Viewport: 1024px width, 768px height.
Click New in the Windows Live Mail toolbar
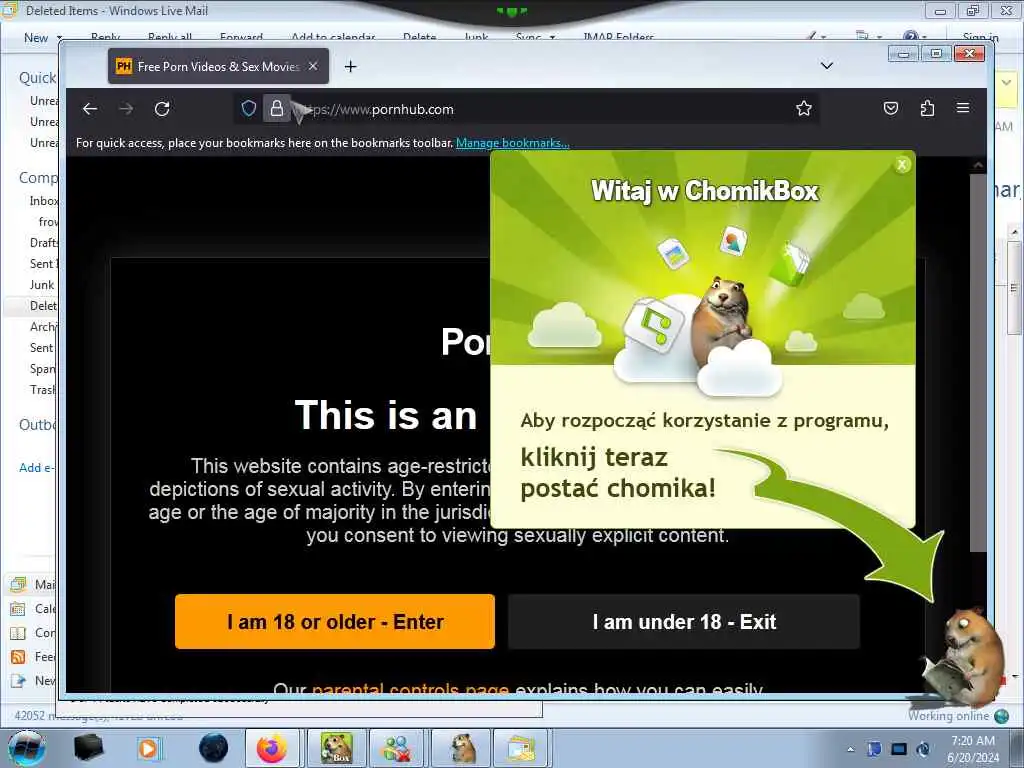[x=36, y=38]
